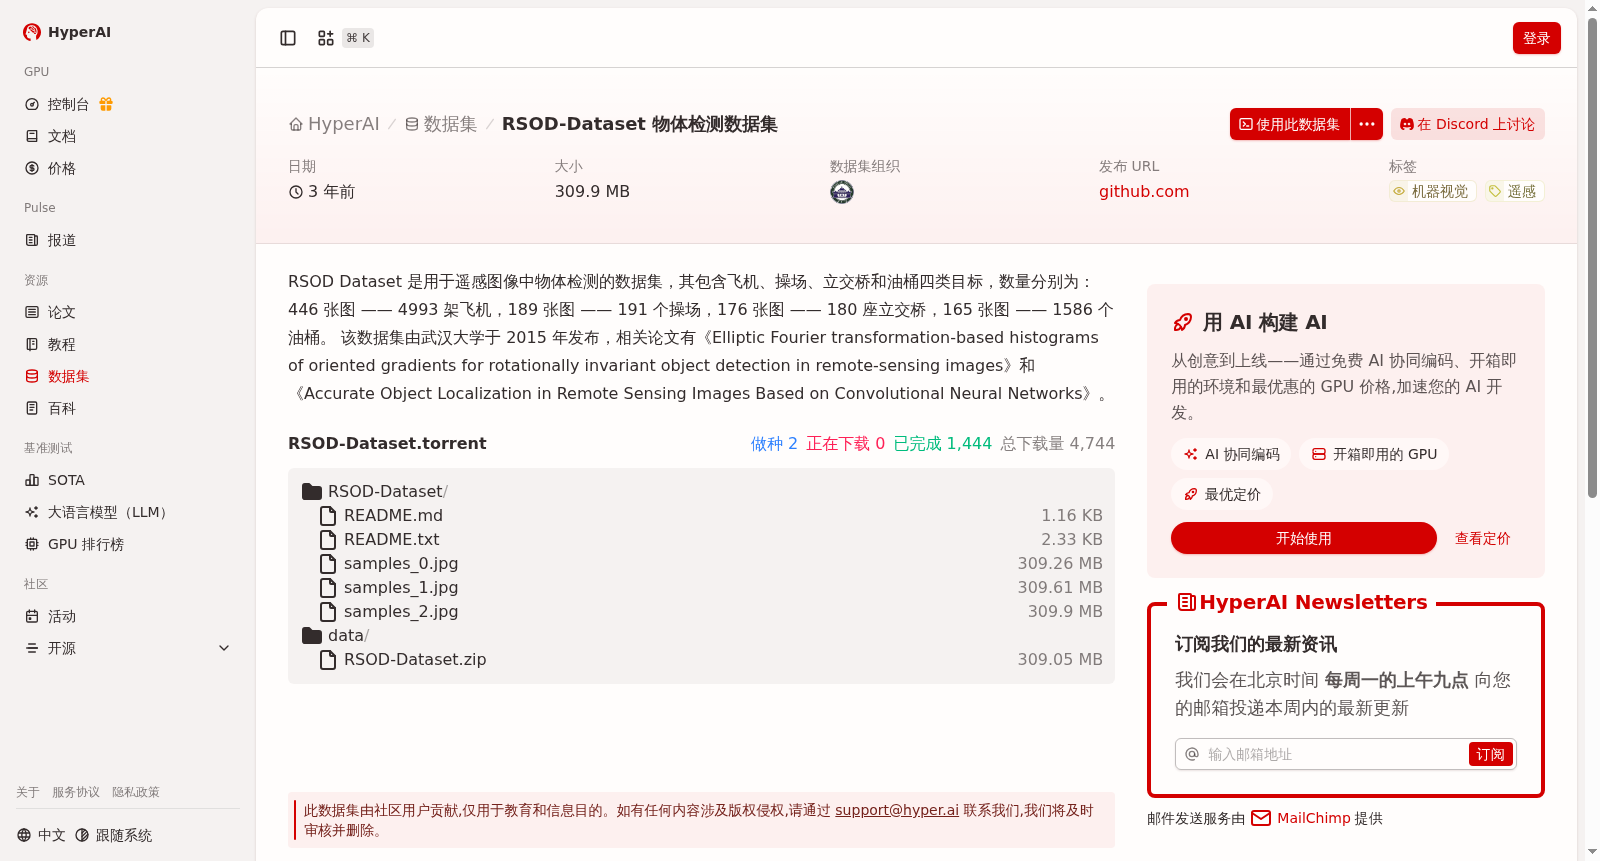Click the rocket icon beside 用 AI 构建 AI
The image size is (1600, 861).
1182,322
